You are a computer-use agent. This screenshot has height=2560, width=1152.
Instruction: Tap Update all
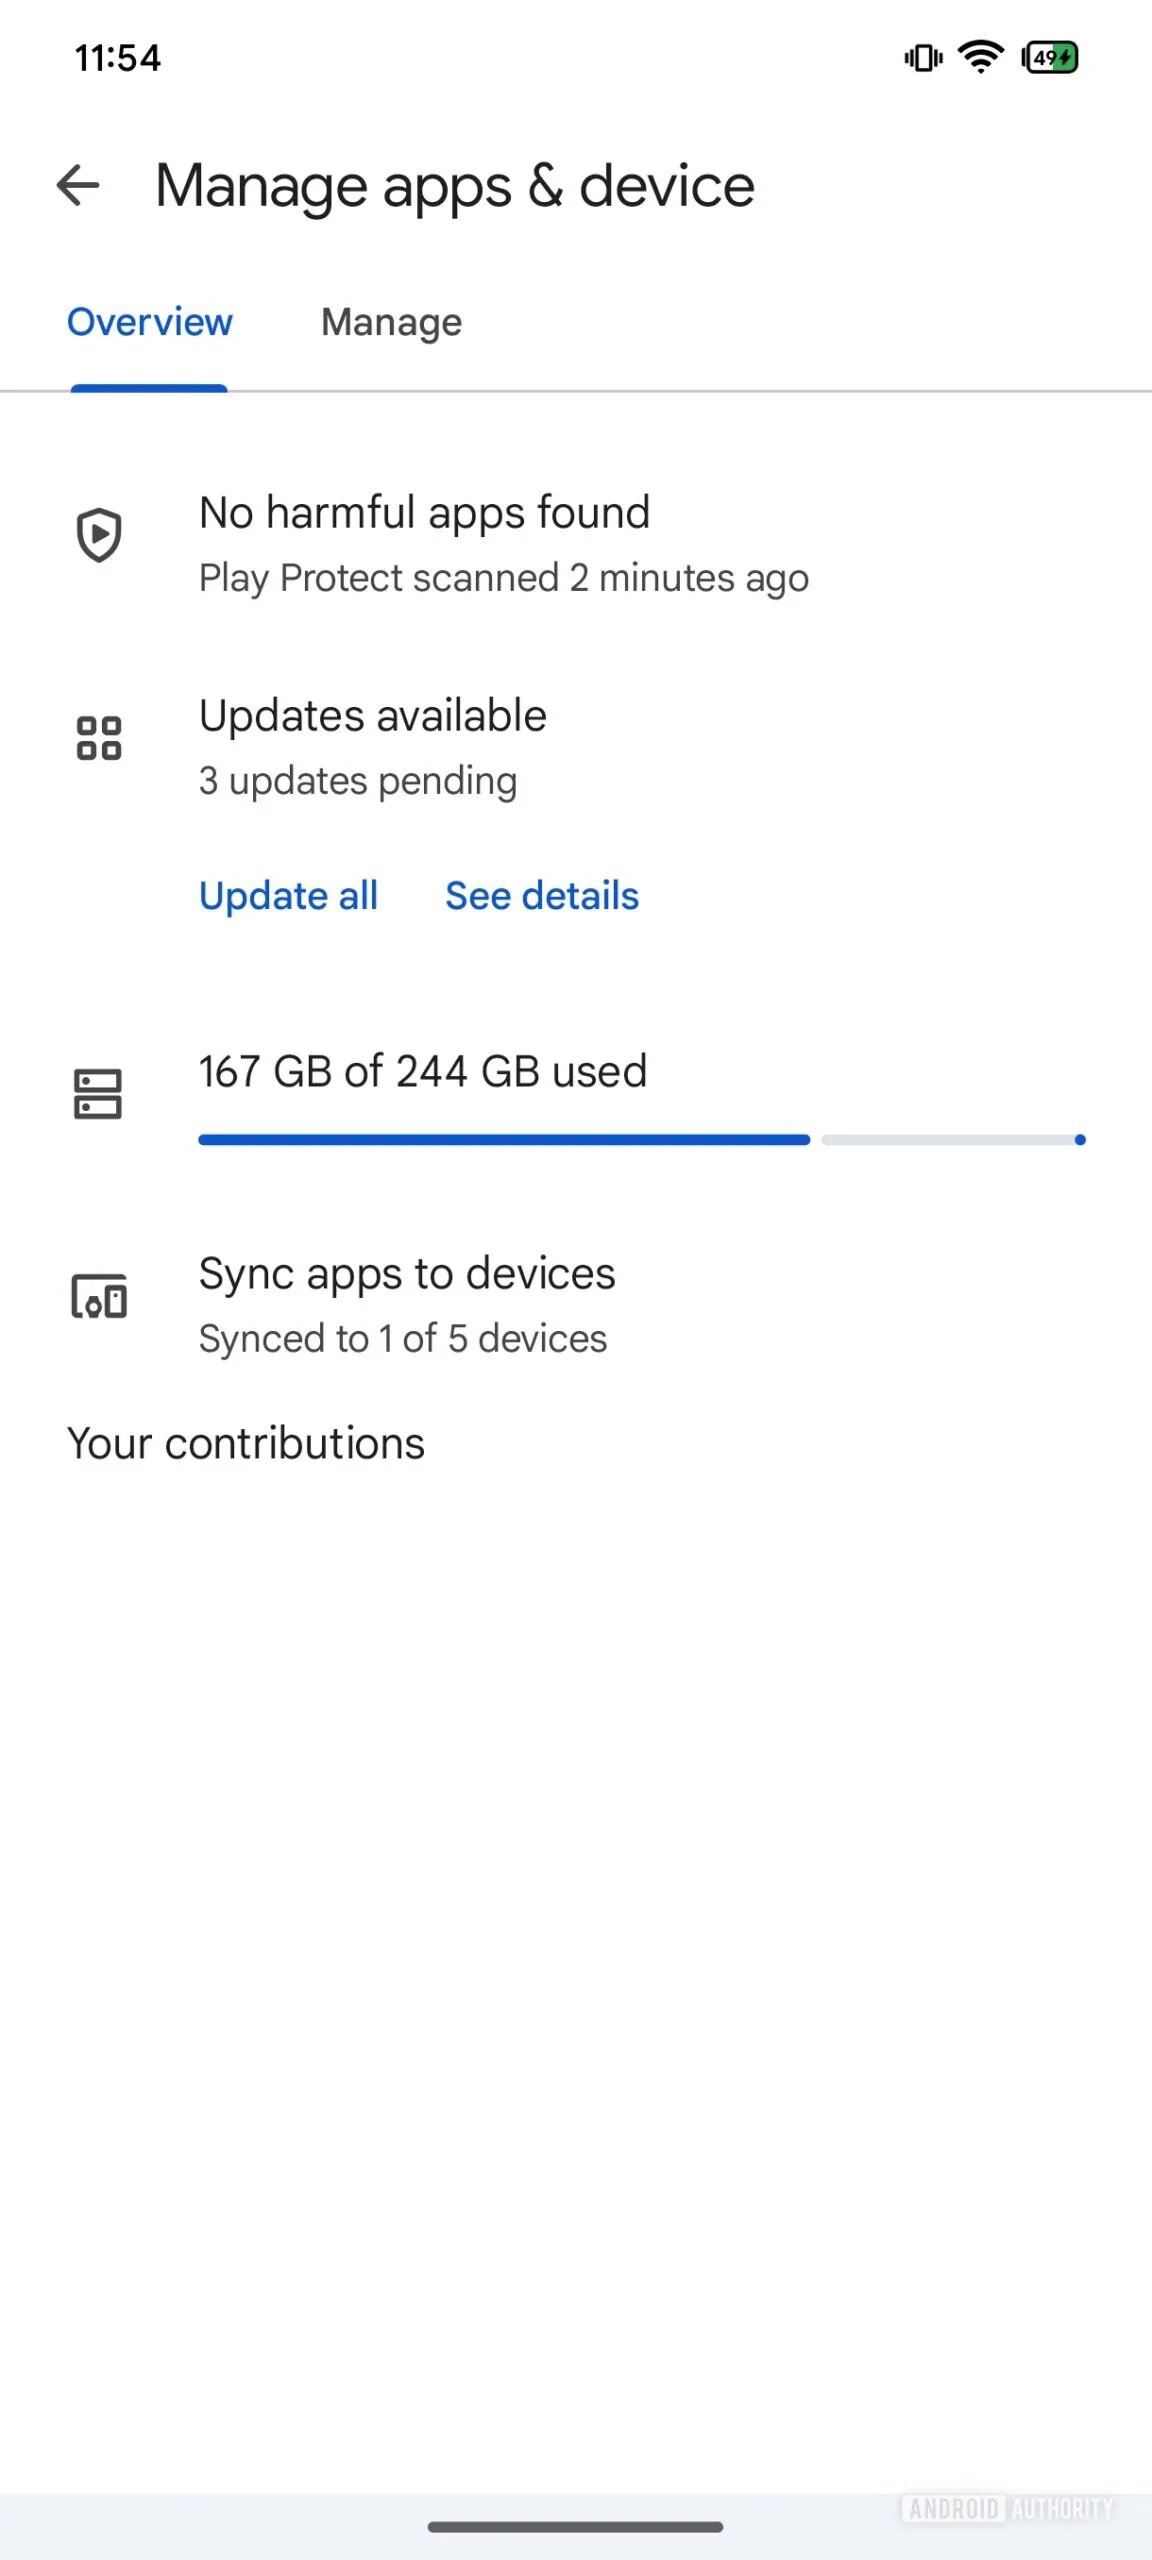tap(288, 896)
